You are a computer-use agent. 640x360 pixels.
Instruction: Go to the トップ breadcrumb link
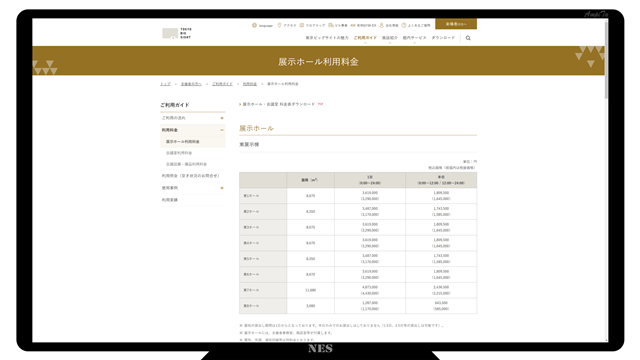click(x=165, y=84)
